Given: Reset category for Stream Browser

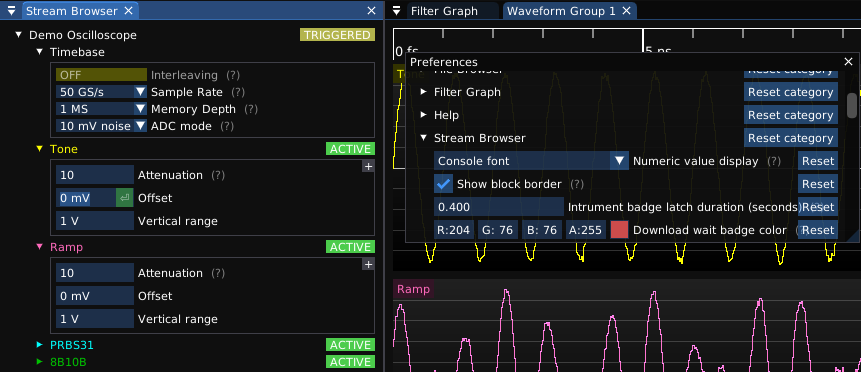Looking at the screenshot, I should coord(791,138).
